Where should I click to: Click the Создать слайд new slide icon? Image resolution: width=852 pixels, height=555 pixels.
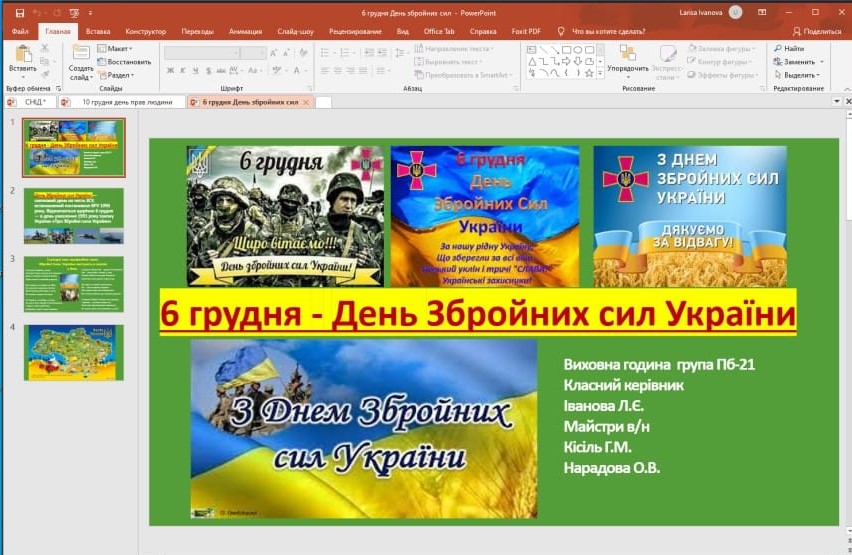(x=81, y=55)
